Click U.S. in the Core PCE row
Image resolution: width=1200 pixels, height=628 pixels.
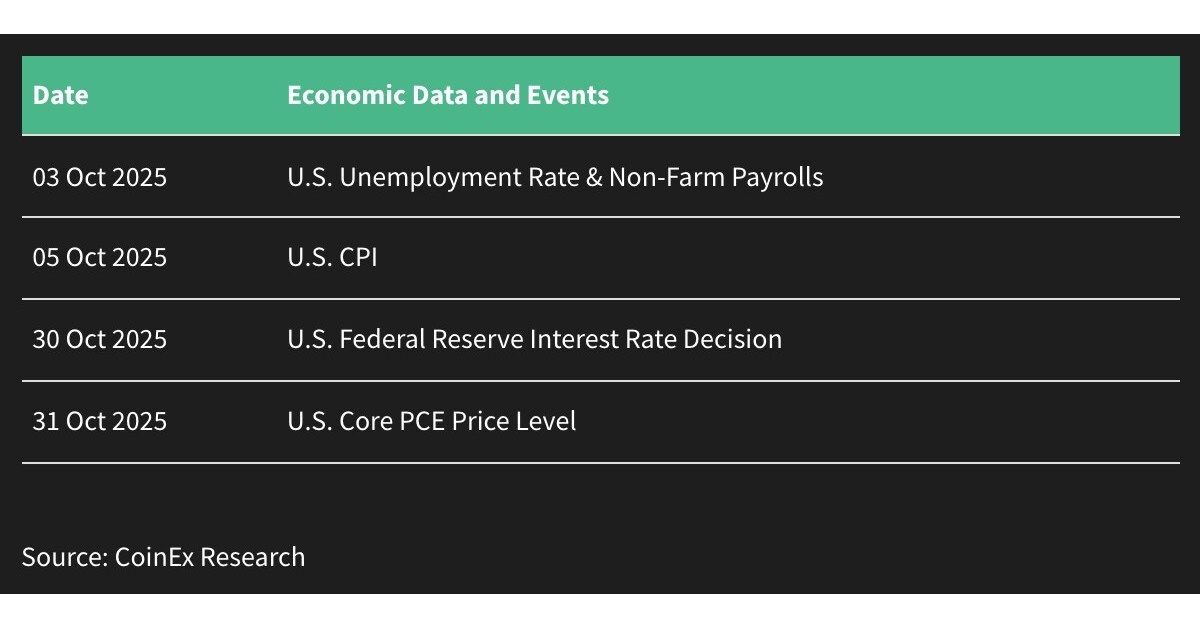coord(309,421)
